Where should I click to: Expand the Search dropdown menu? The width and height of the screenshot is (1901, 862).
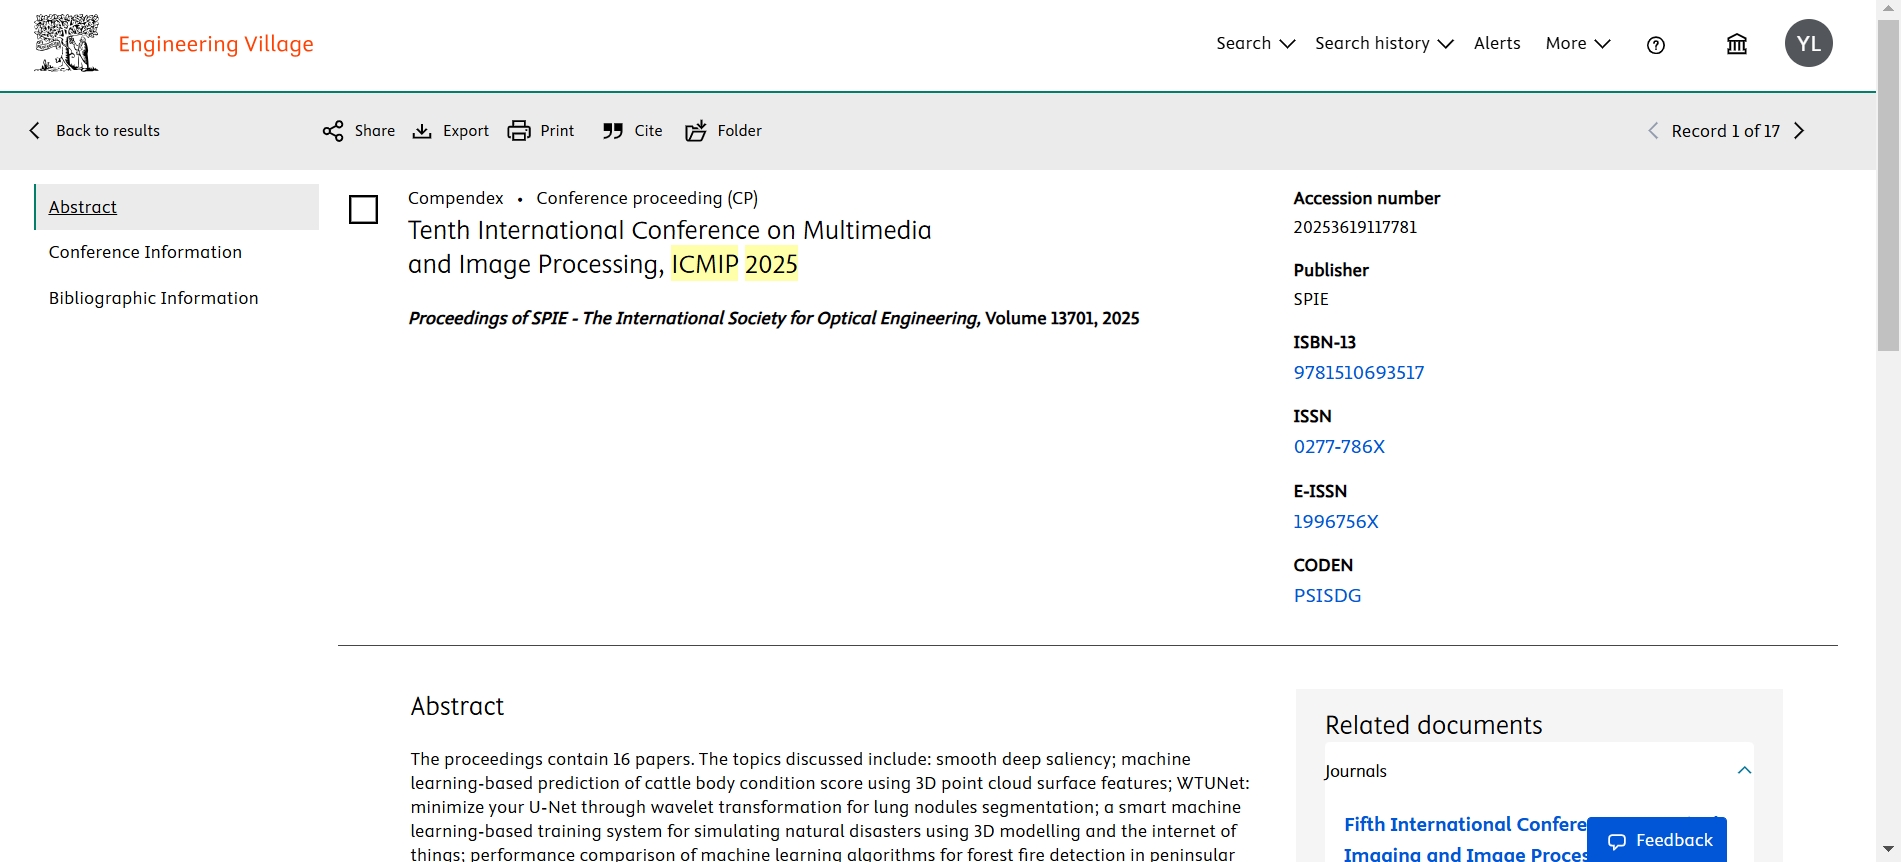pyautogui.click(x=1255, y=44)
